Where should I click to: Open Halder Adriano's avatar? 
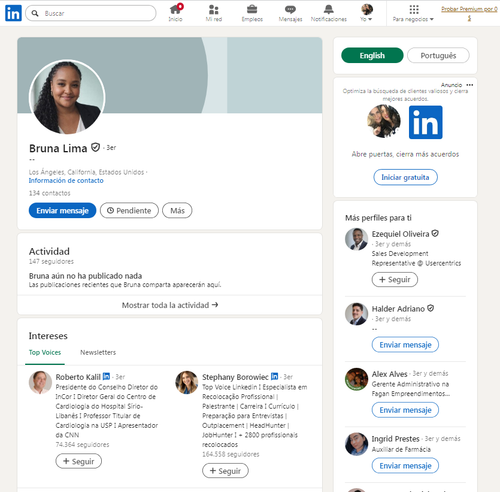[356, 314]
